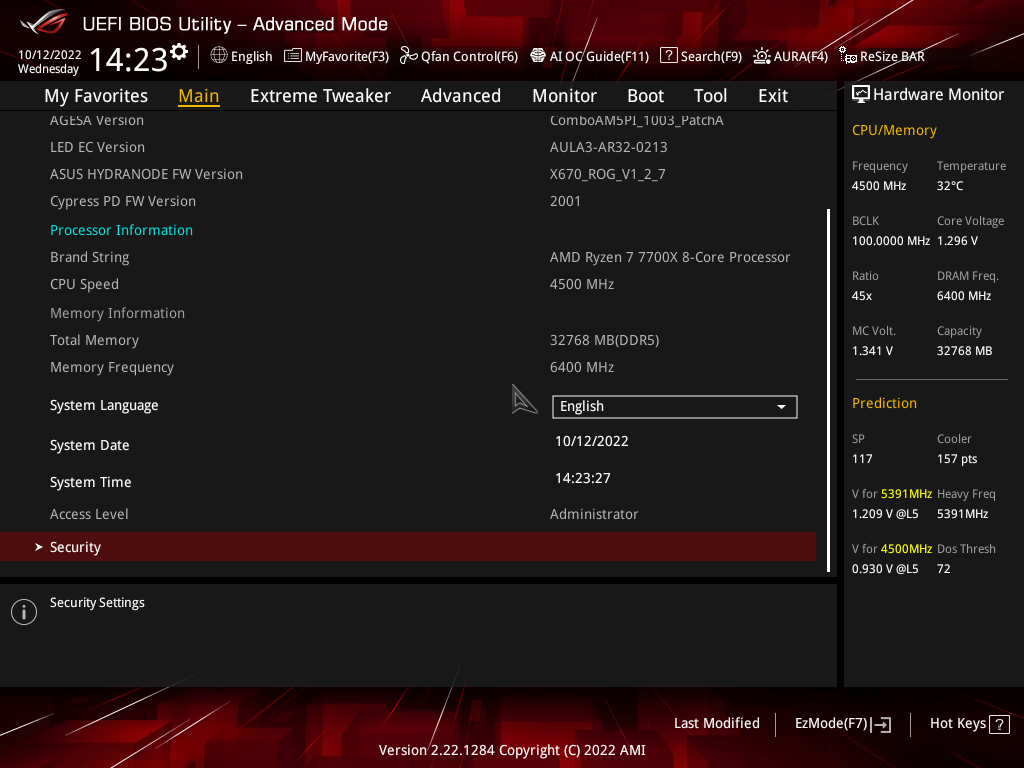Click MyFavorite(F3) label
Screen dimensions: 1024x768
[347, 56]
